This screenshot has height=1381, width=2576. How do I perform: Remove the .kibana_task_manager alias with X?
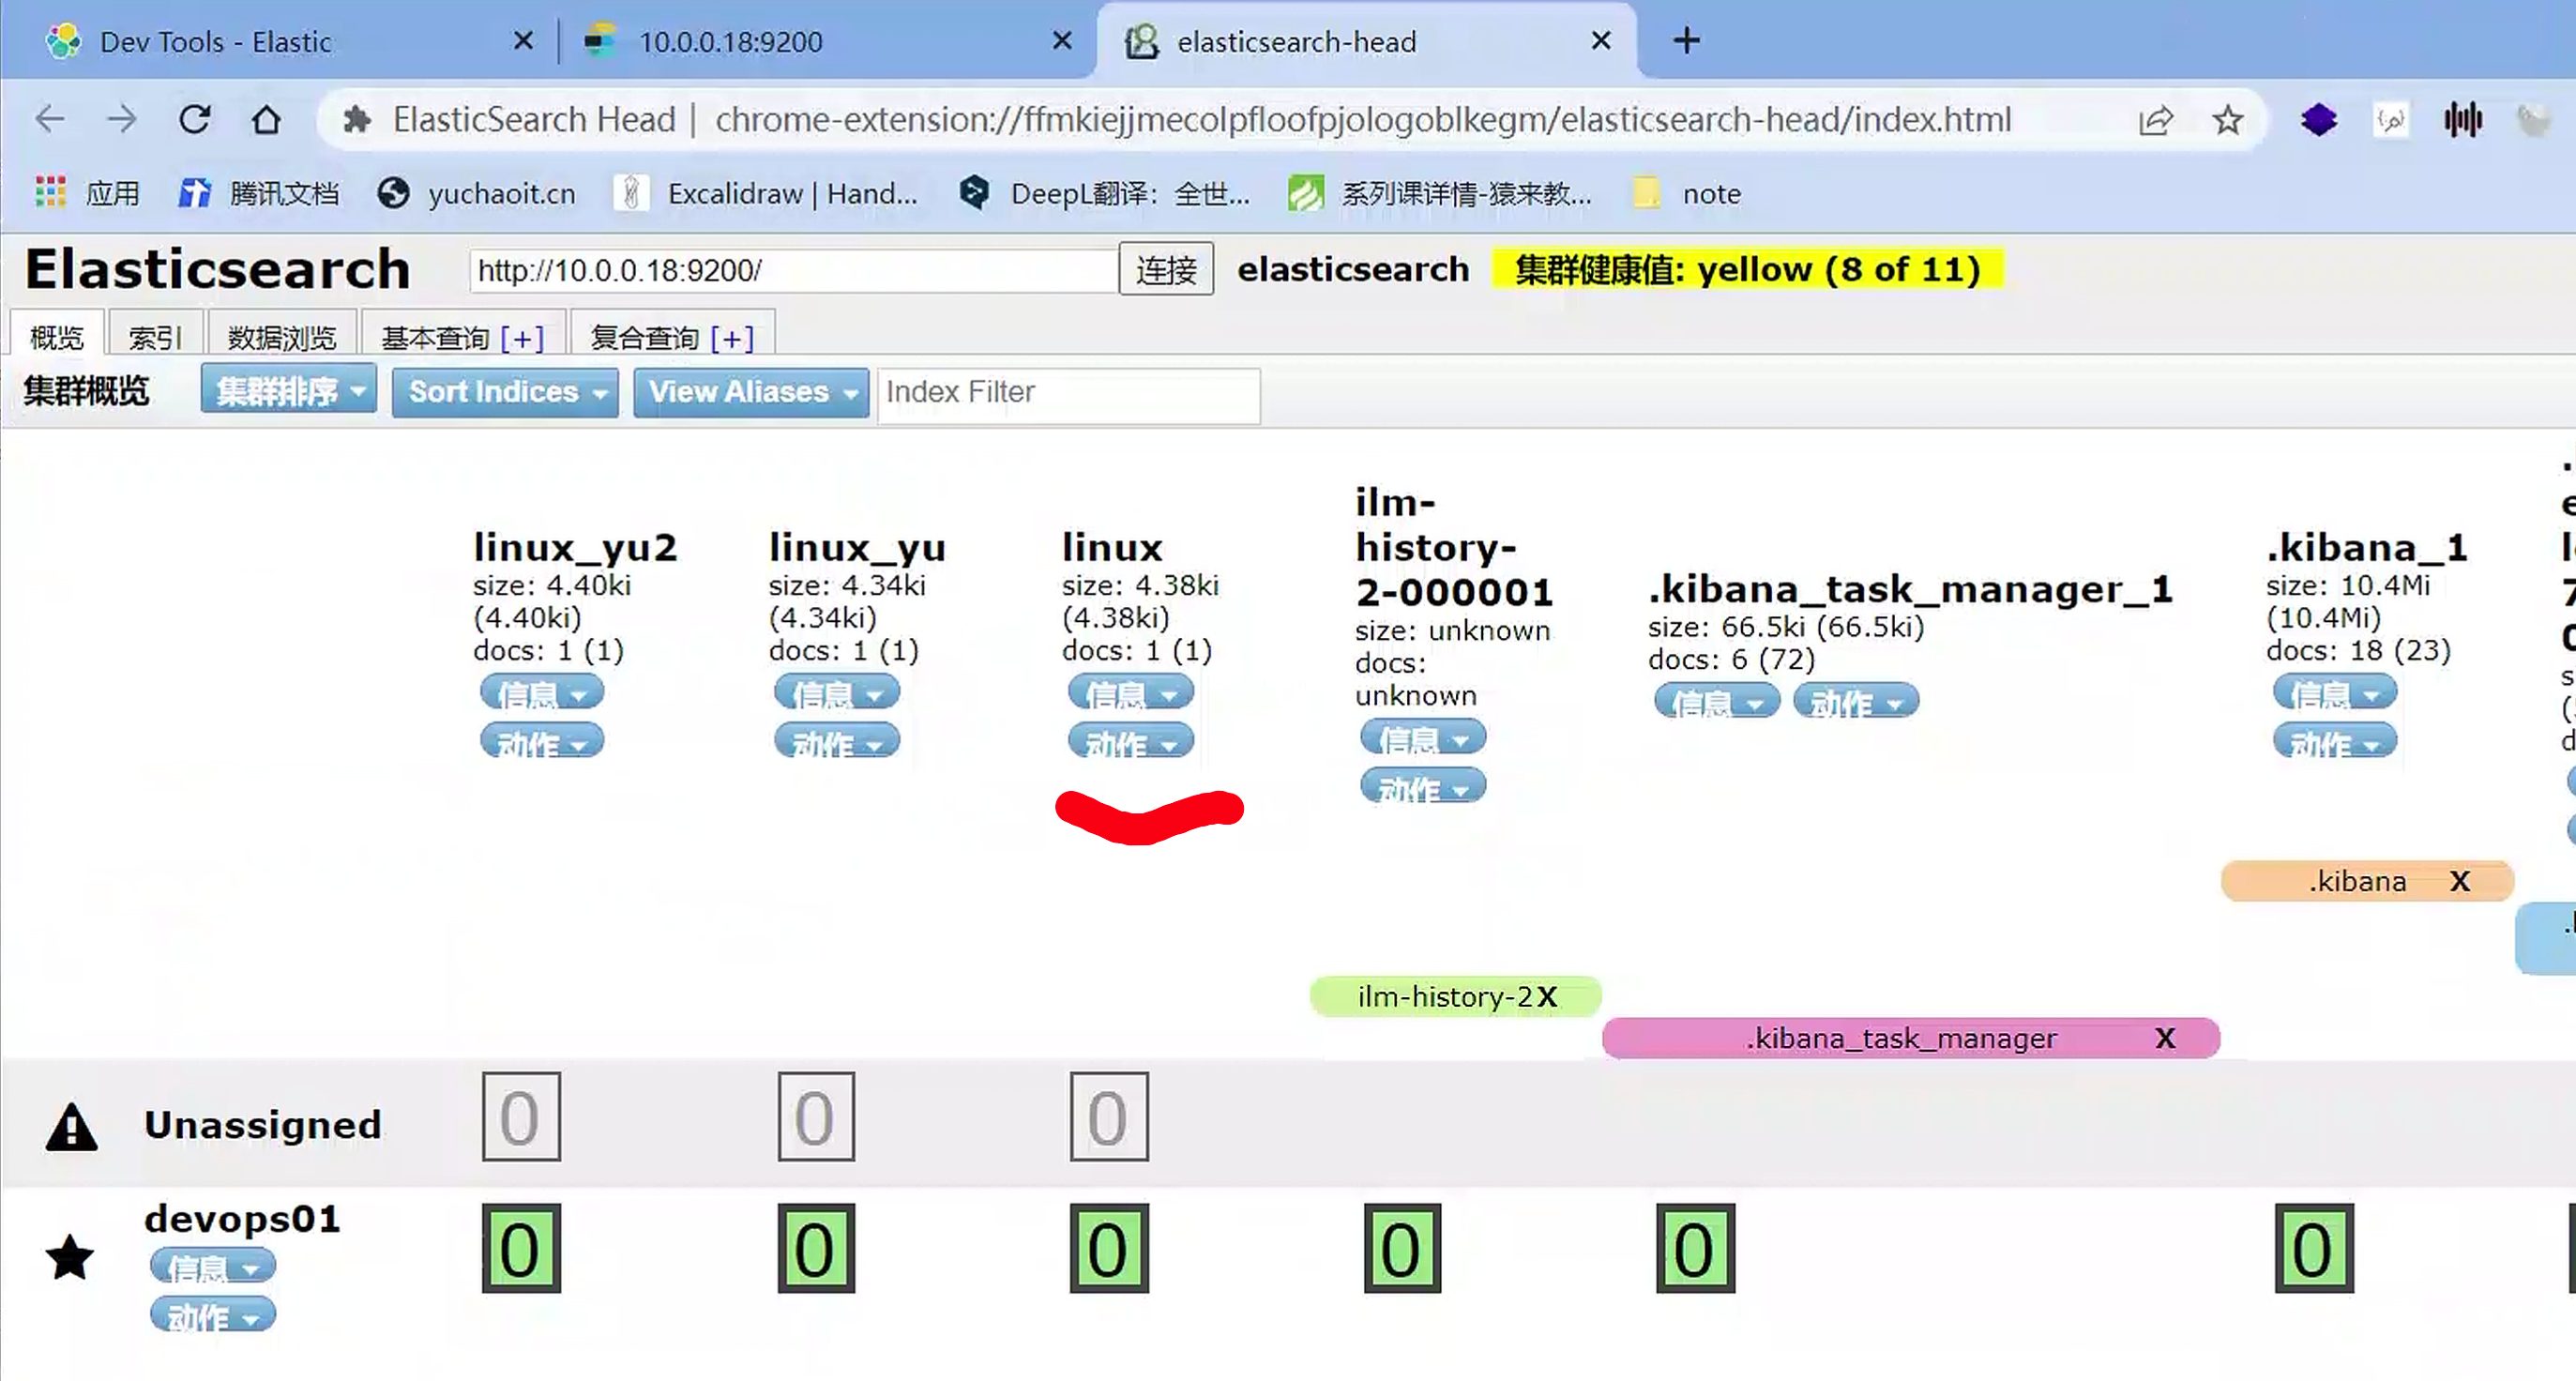(2164, 1038)
